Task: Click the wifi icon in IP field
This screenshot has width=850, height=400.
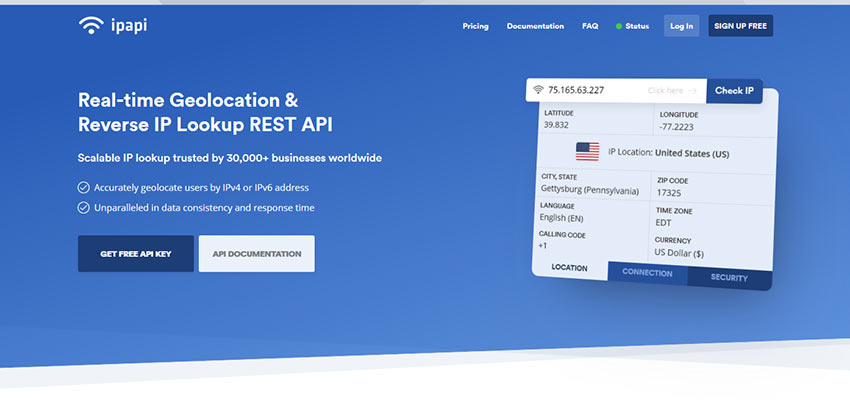Action: click(538, 90)
